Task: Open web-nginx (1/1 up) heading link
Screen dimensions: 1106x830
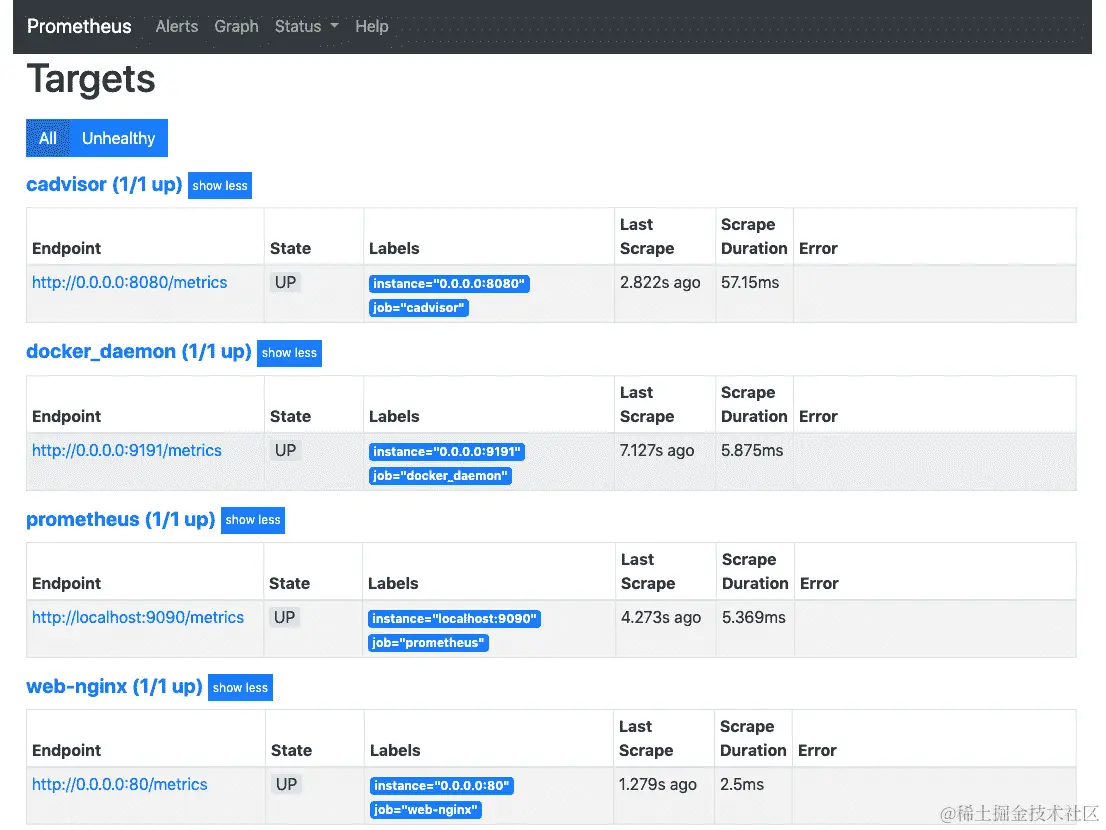Action: tap(114, 687)
